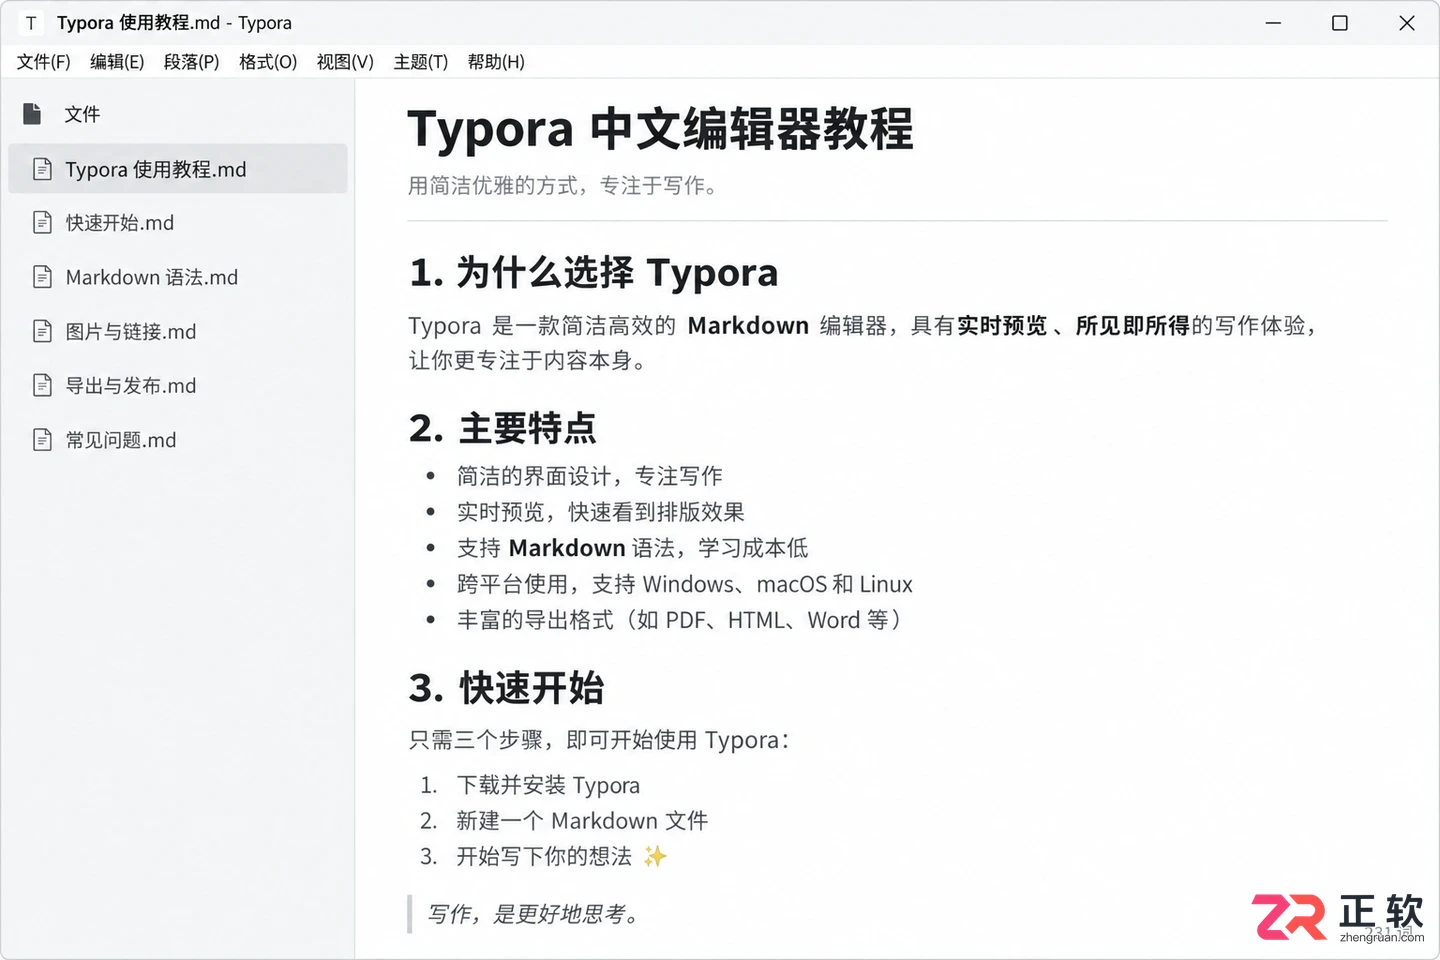This screenshot has height=960, width=1440.
Task: Click bullet about Windows、macOS 和 Linux
Action: click(x=685, y=584)
